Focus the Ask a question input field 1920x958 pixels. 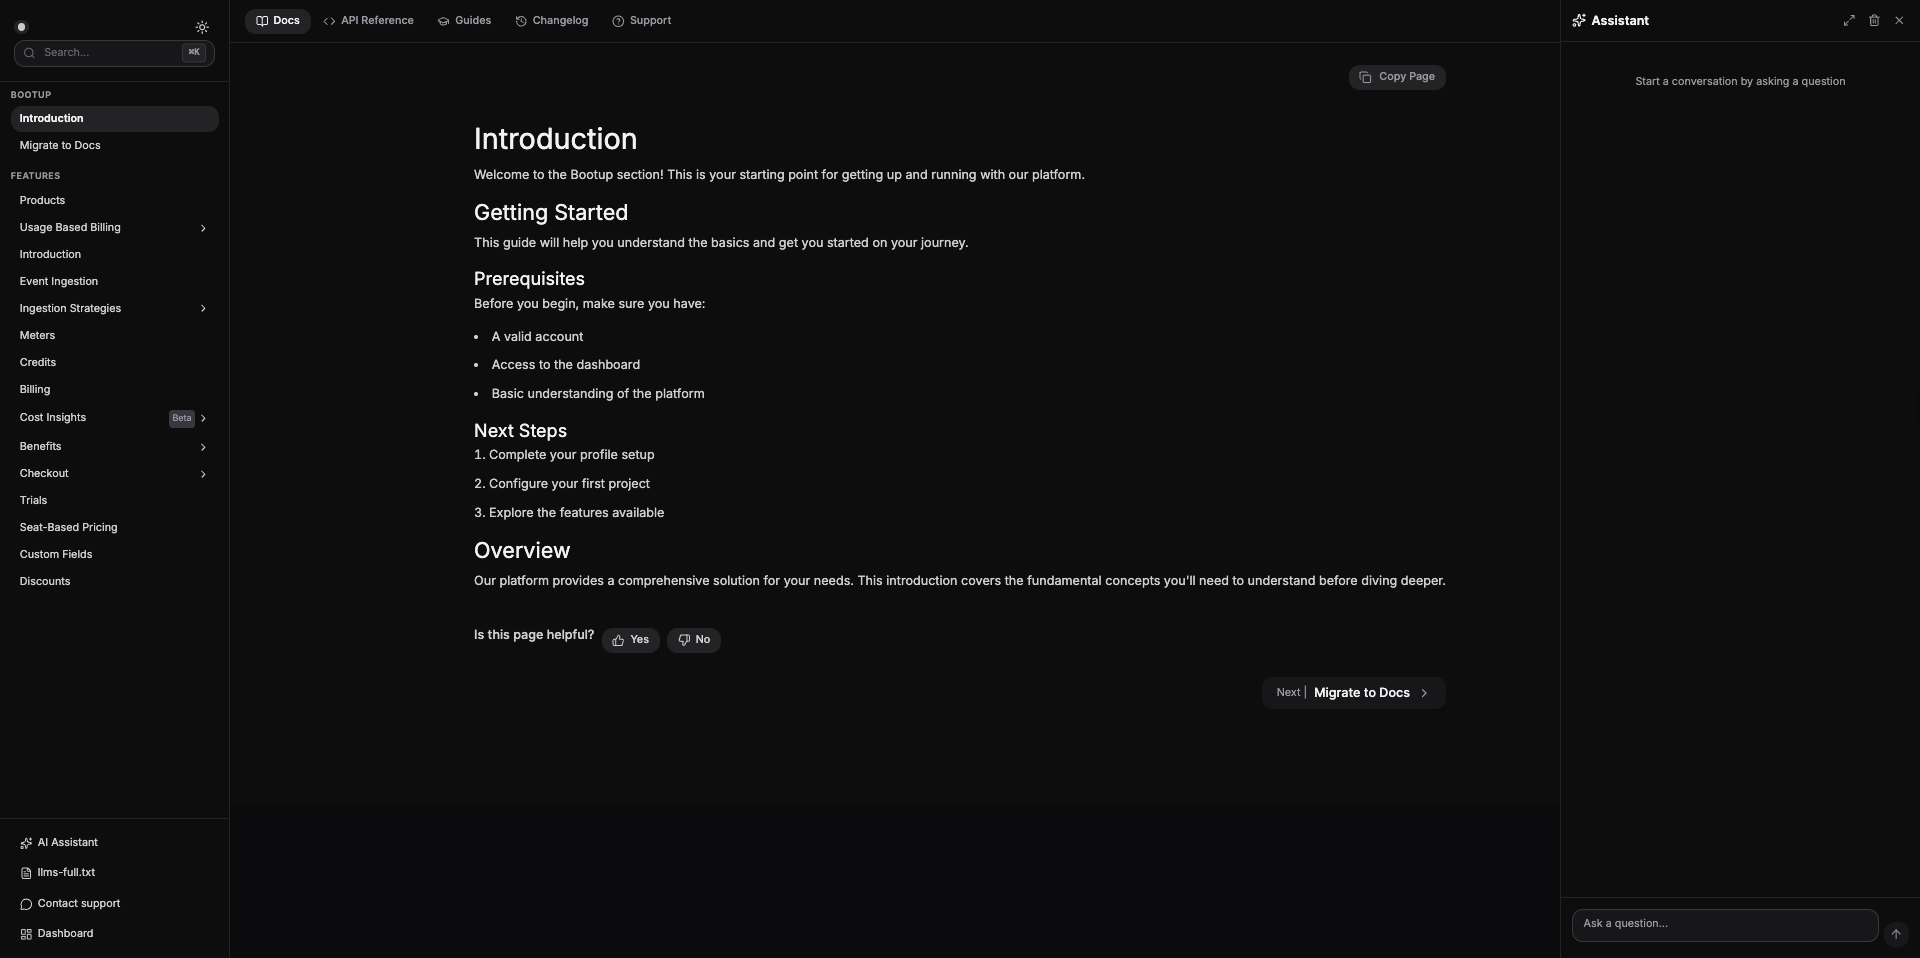pos(1723,924)
